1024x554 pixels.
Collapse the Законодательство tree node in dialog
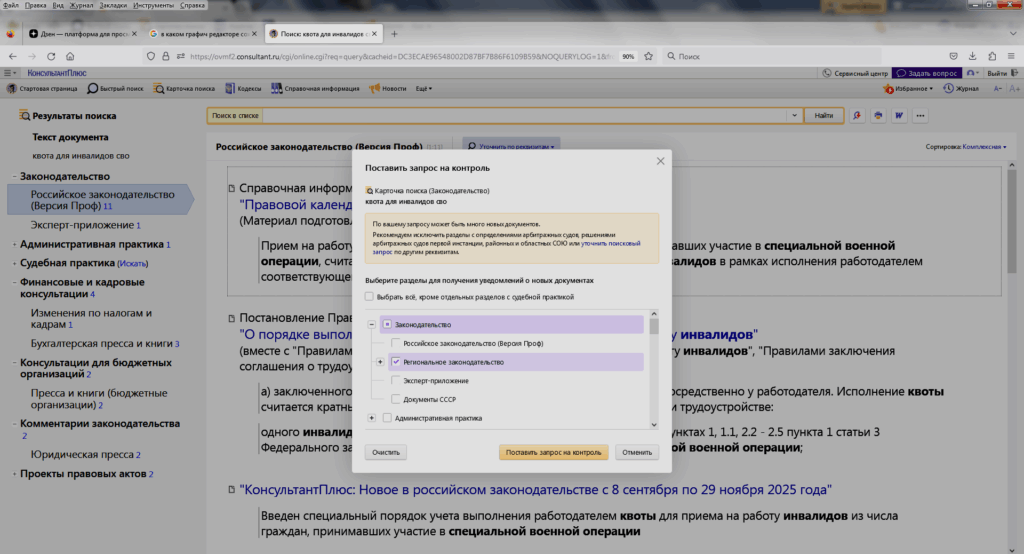pos(372,325)
